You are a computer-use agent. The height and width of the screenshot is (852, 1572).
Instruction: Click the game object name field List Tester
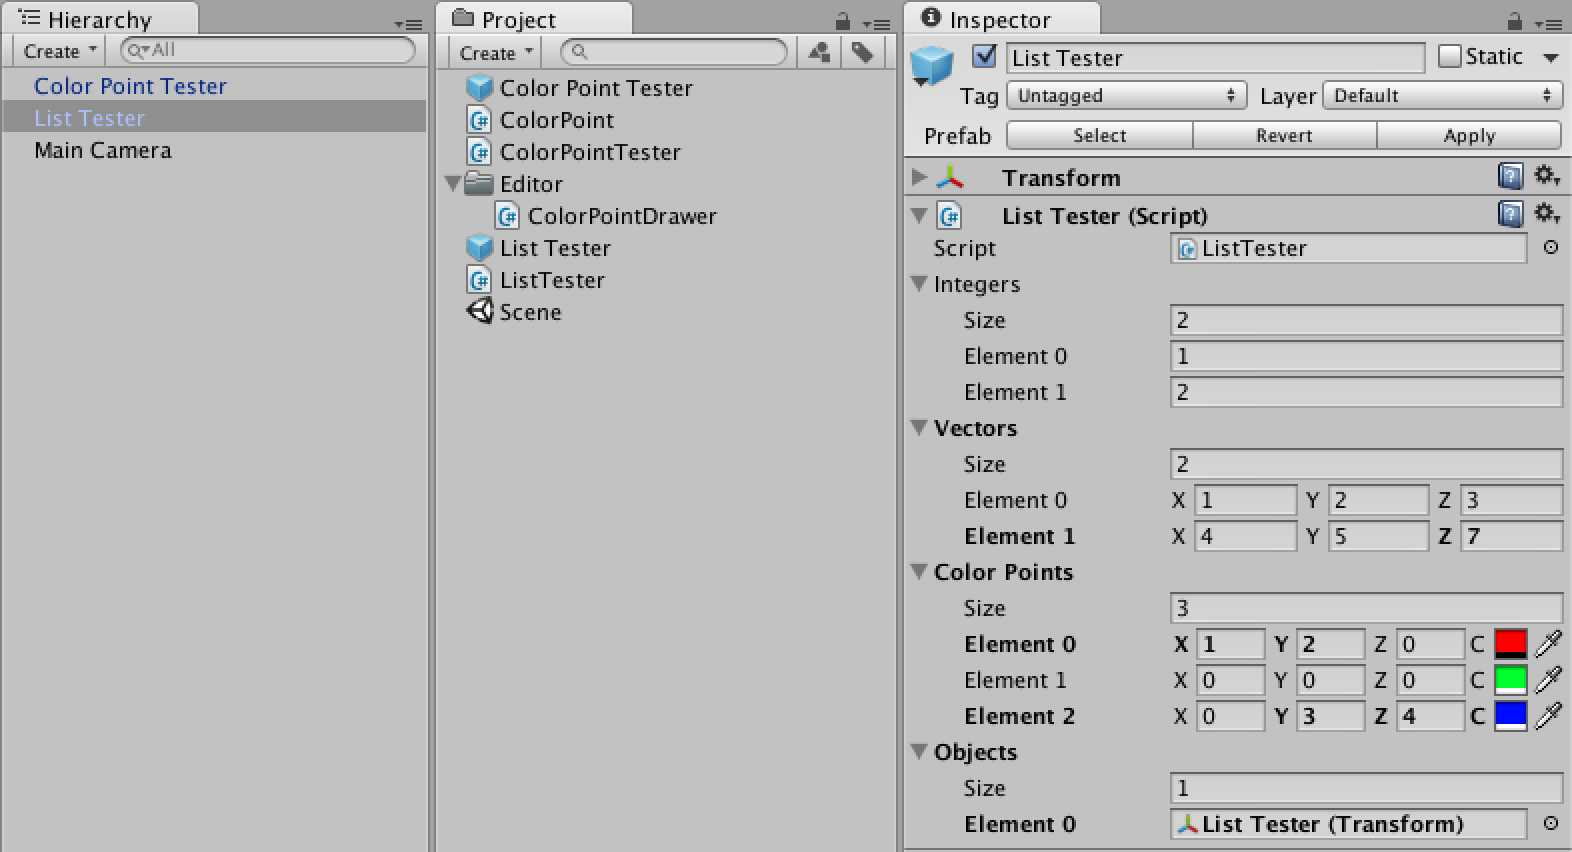click(1215, 58)
